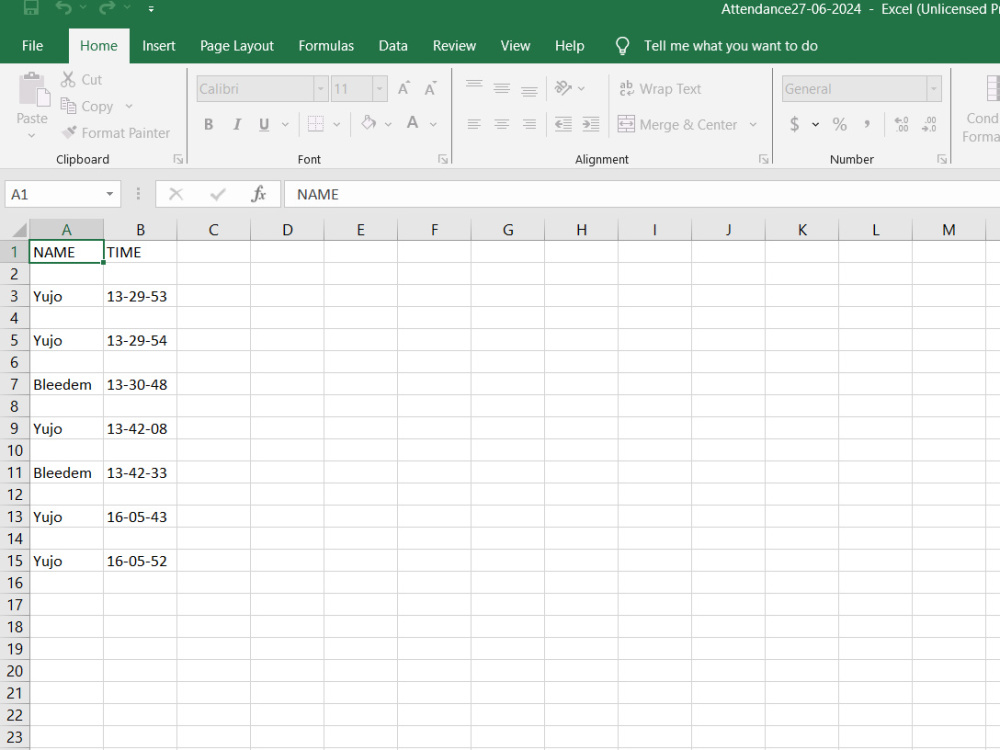Toggle Underline formatting
Screen dimensions: 1000x750
[x=264, y=124]
